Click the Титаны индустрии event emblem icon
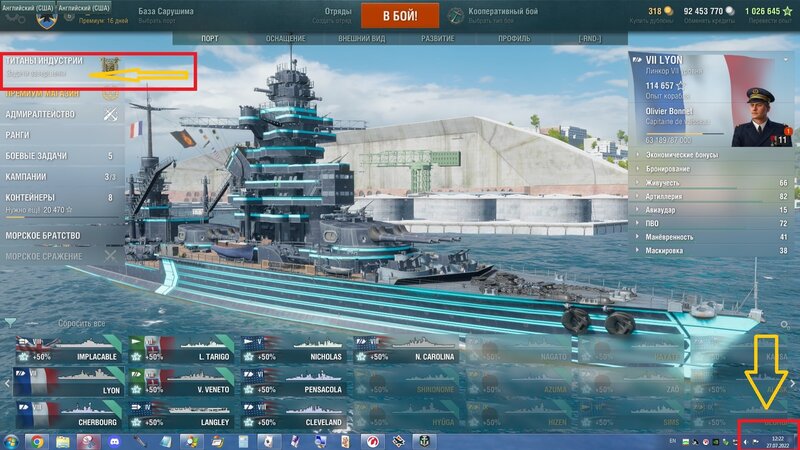Viewport: 800px width, 450px height. [110, 64]
